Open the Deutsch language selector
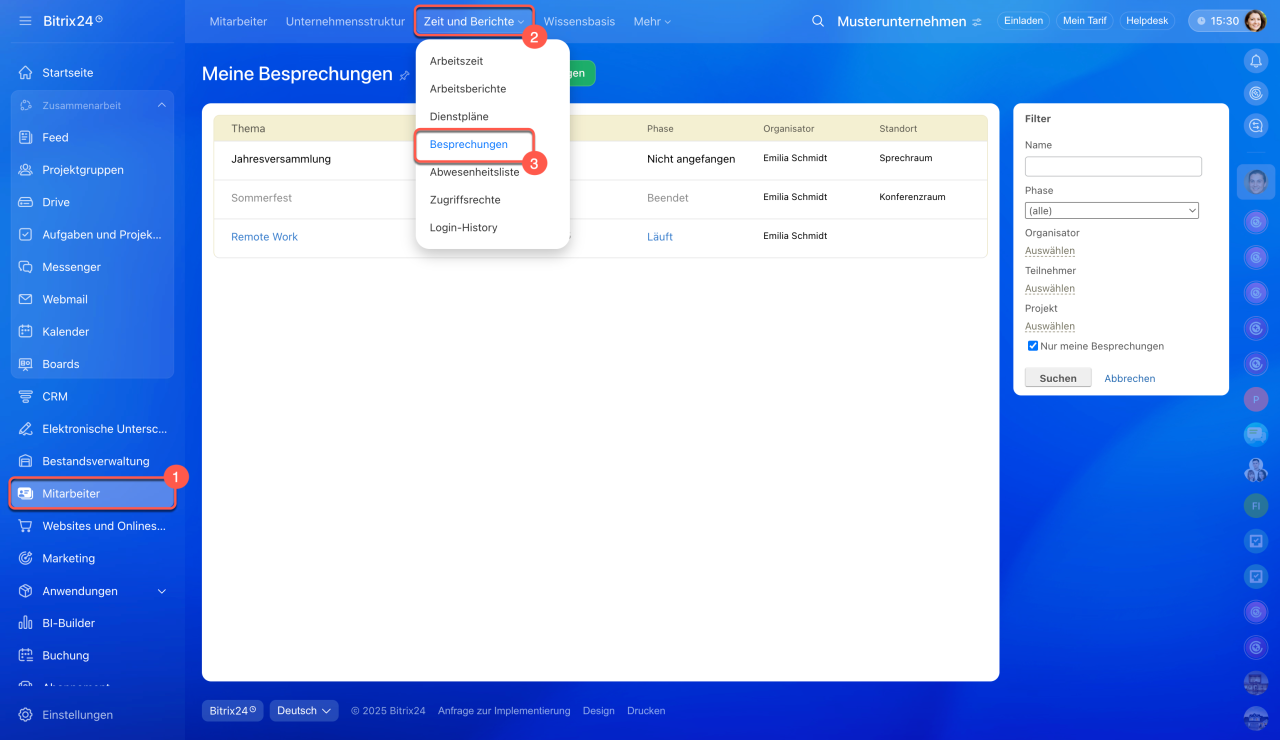1280x740 pixels. point(304,711)
